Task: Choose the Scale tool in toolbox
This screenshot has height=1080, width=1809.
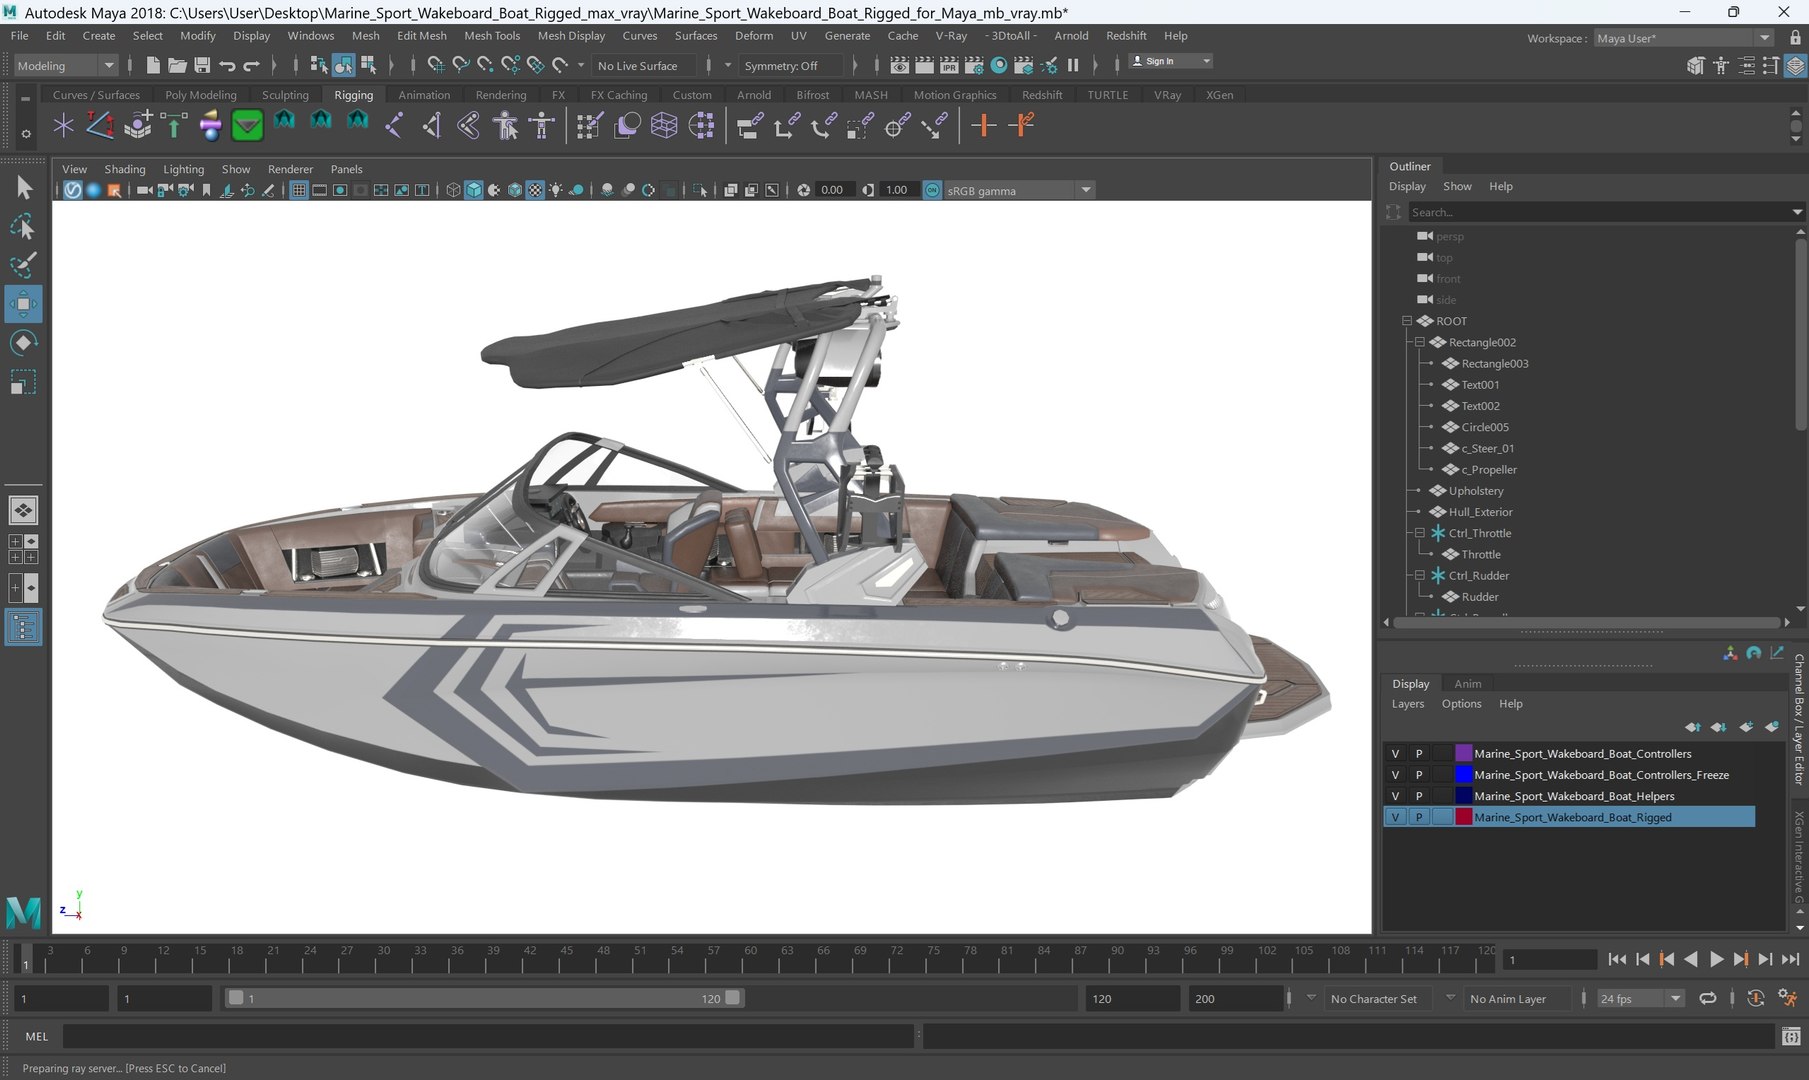Action: coord(24,382)
